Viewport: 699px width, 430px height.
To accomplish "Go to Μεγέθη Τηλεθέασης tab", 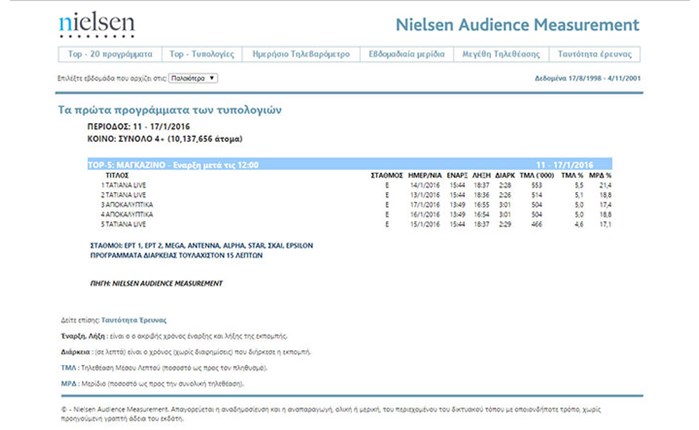I will coord(501,54).
